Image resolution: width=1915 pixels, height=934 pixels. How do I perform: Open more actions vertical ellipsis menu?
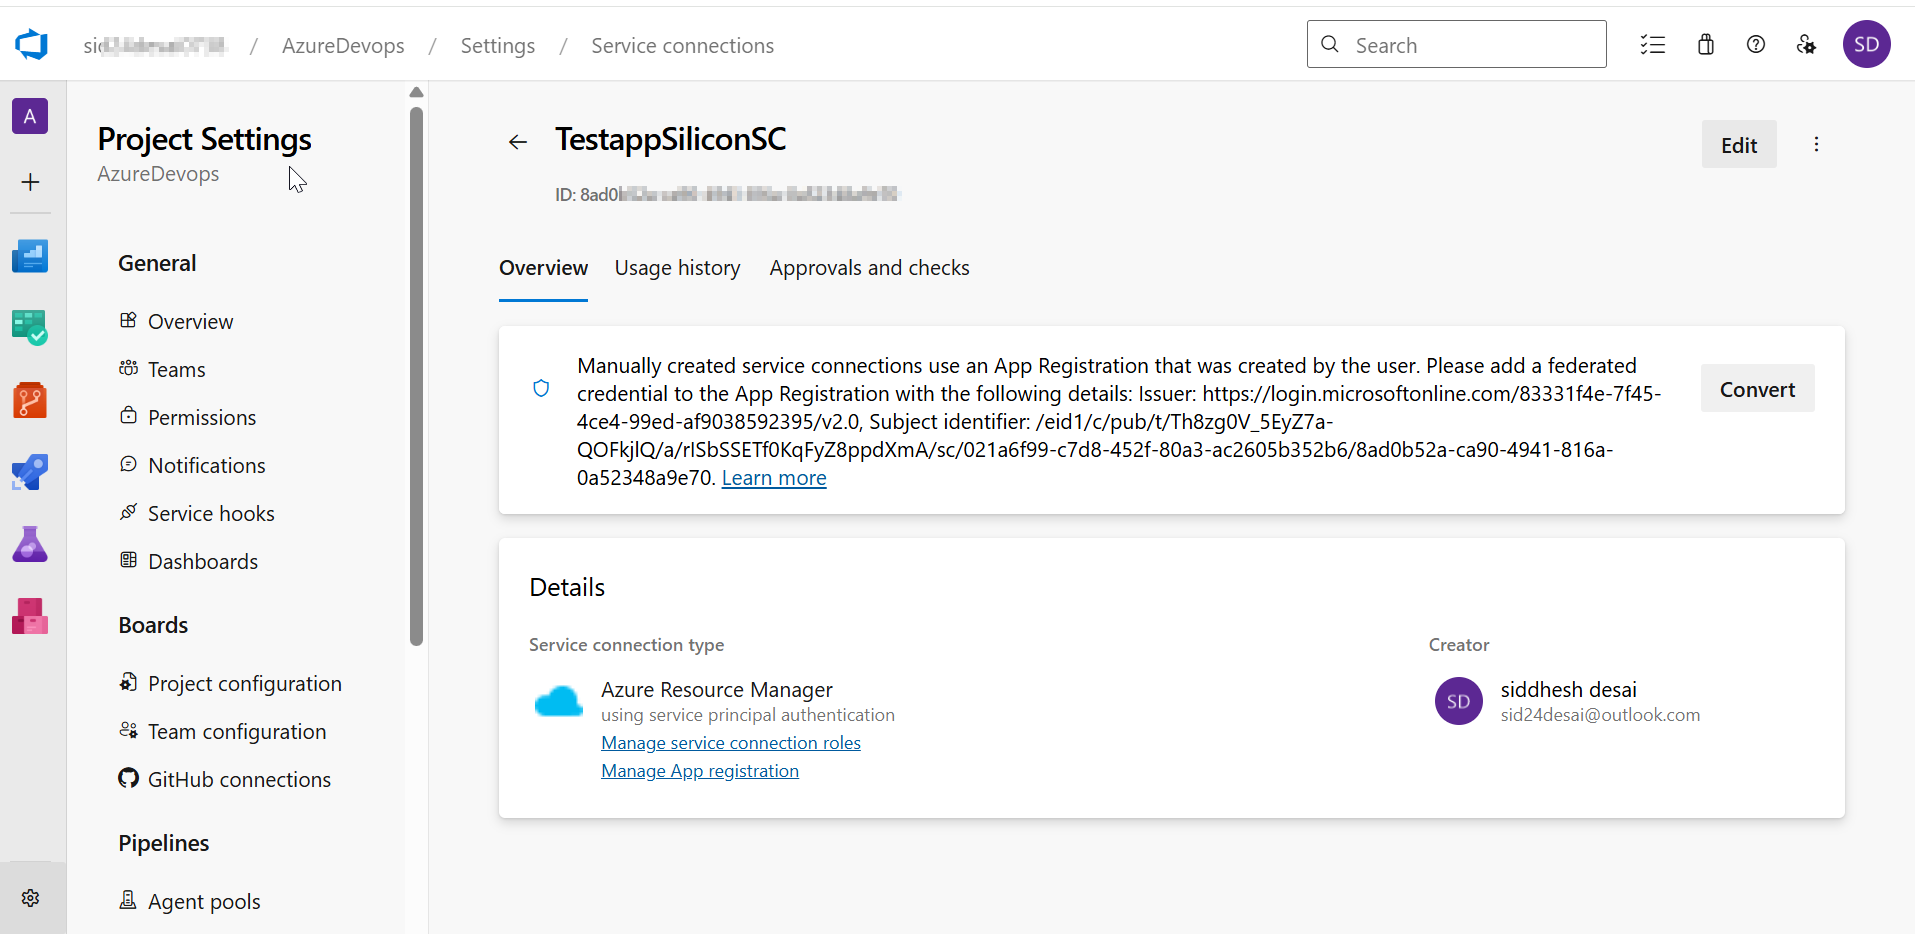[x=1816, y=144]
